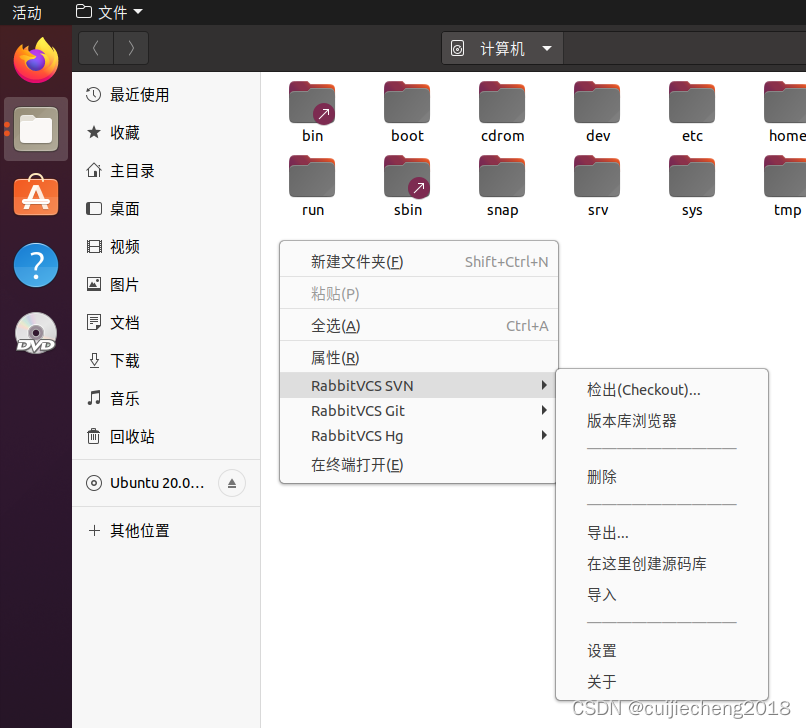Expand RabbitVCS SVN submenu
The width and height of the screenshot is (806, 728).
pos(418,385)
